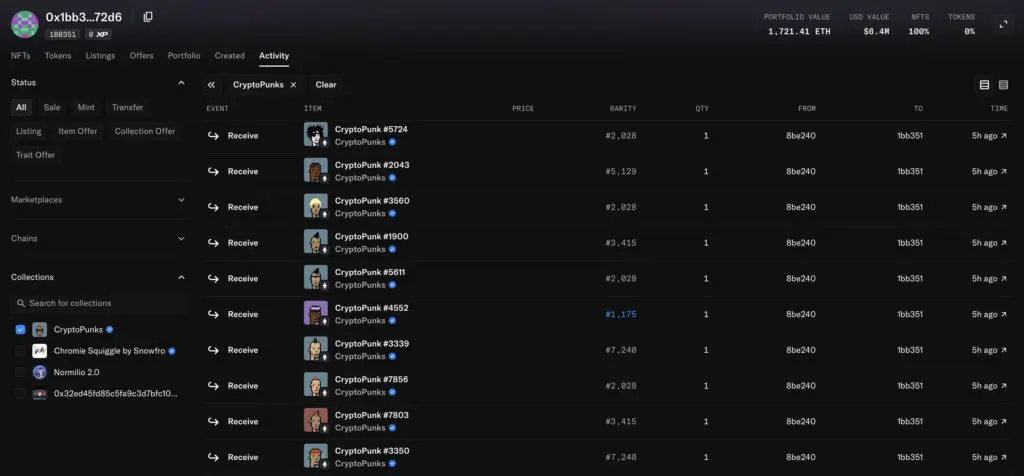Open the Tokens tab

tap(58, 56)
